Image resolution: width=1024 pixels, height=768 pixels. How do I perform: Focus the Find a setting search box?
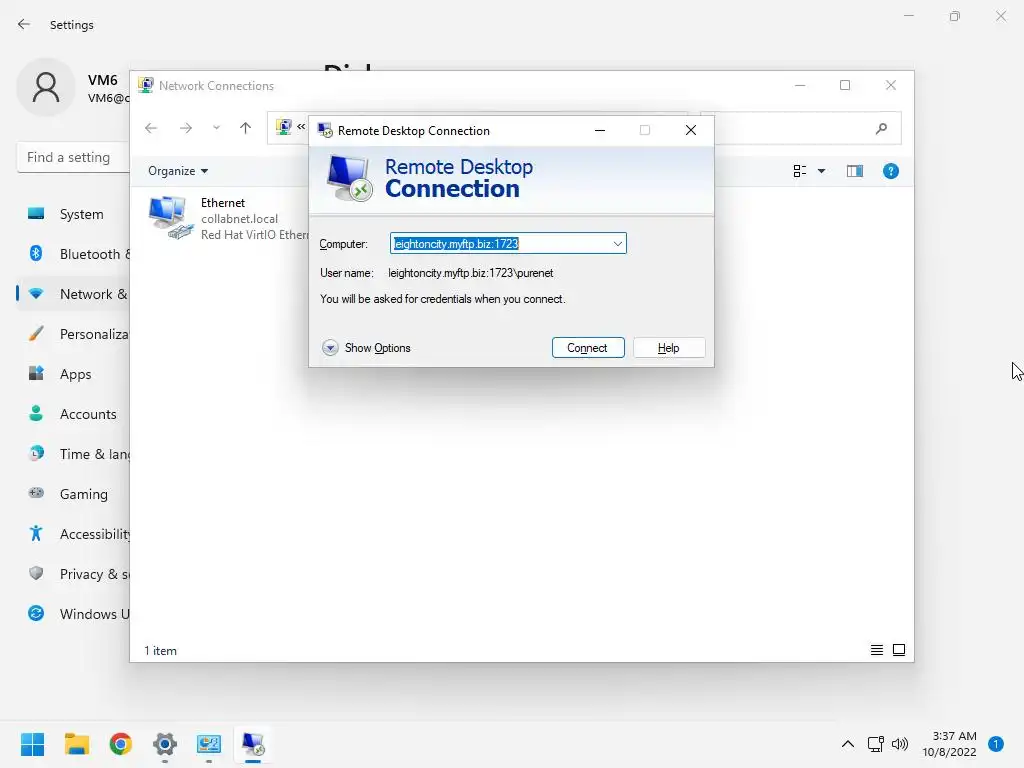tap(73, 157)
